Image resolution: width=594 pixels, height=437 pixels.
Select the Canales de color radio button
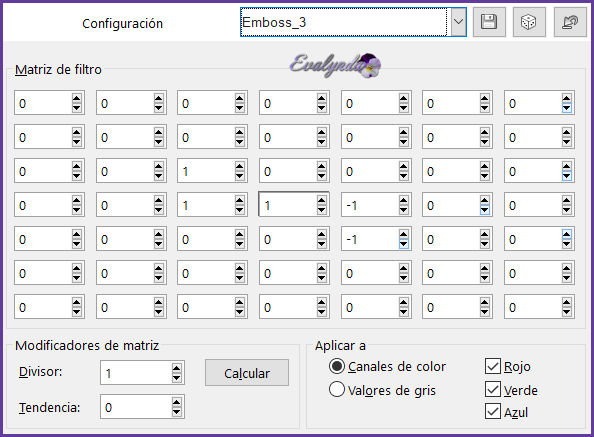coord(337,366)
